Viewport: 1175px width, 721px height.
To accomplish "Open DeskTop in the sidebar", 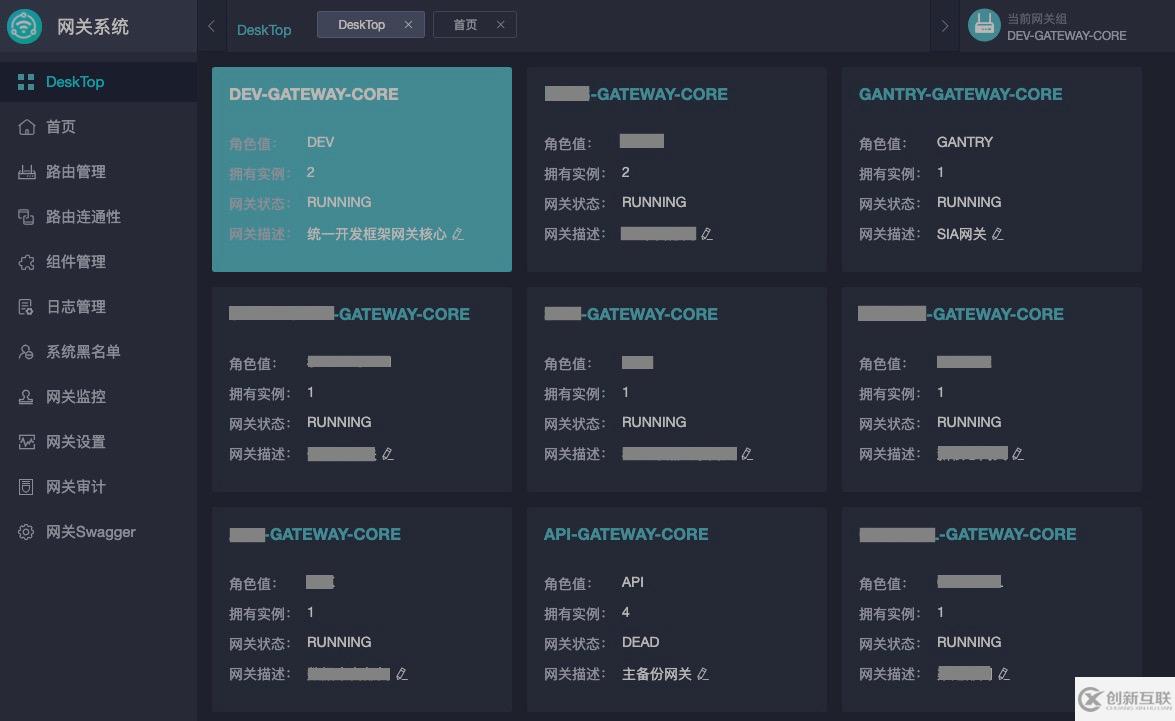I will click(x=98, y=82).
